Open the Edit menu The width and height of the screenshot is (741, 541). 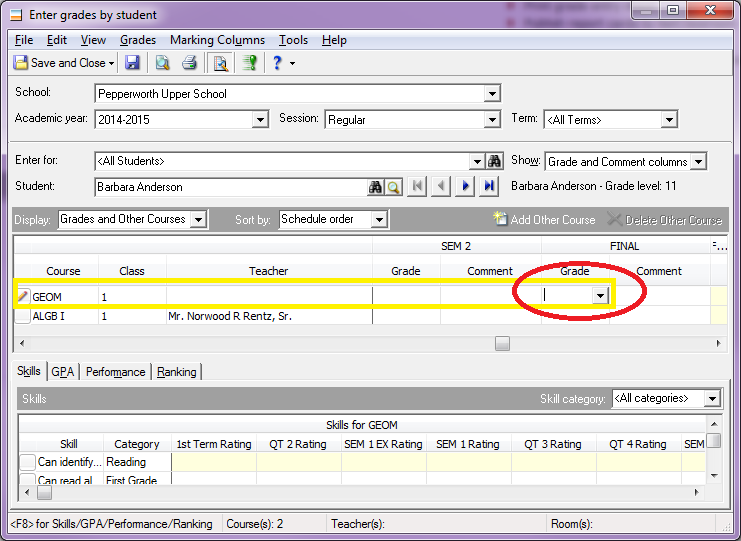[57, 40]
